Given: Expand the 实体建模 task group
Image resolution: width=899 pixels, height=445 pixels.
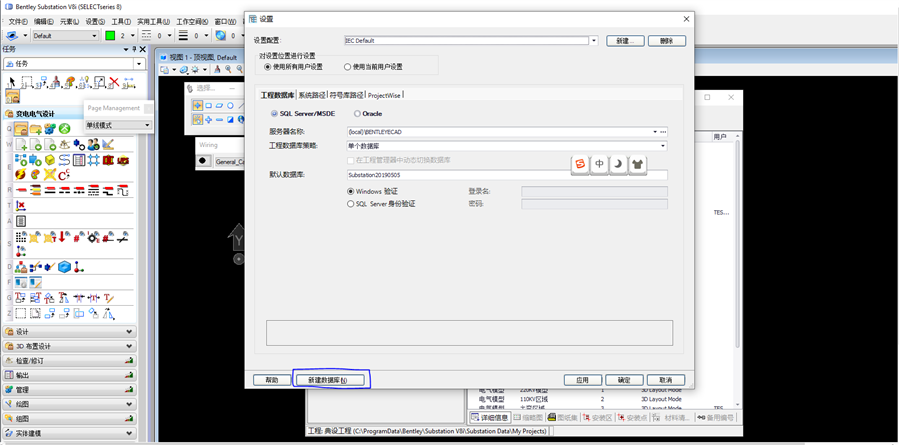Looking at the screenshot, I should click(69, 433).
